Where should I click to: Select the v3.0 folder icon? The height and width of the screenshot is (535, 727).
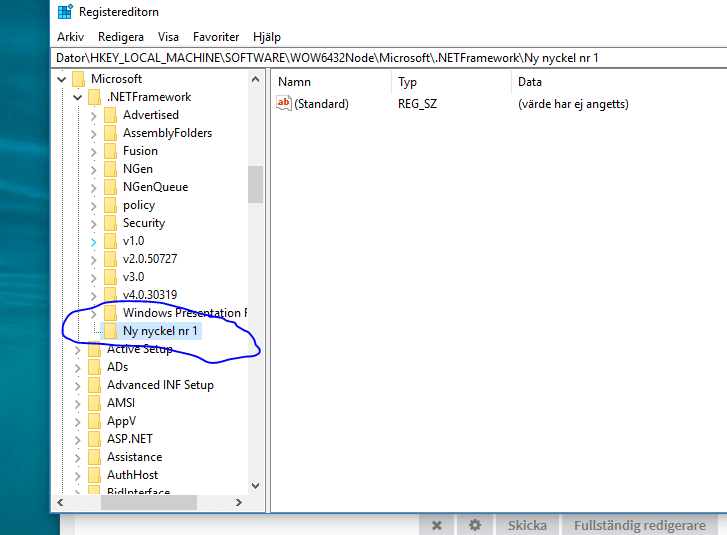point(110,277)
